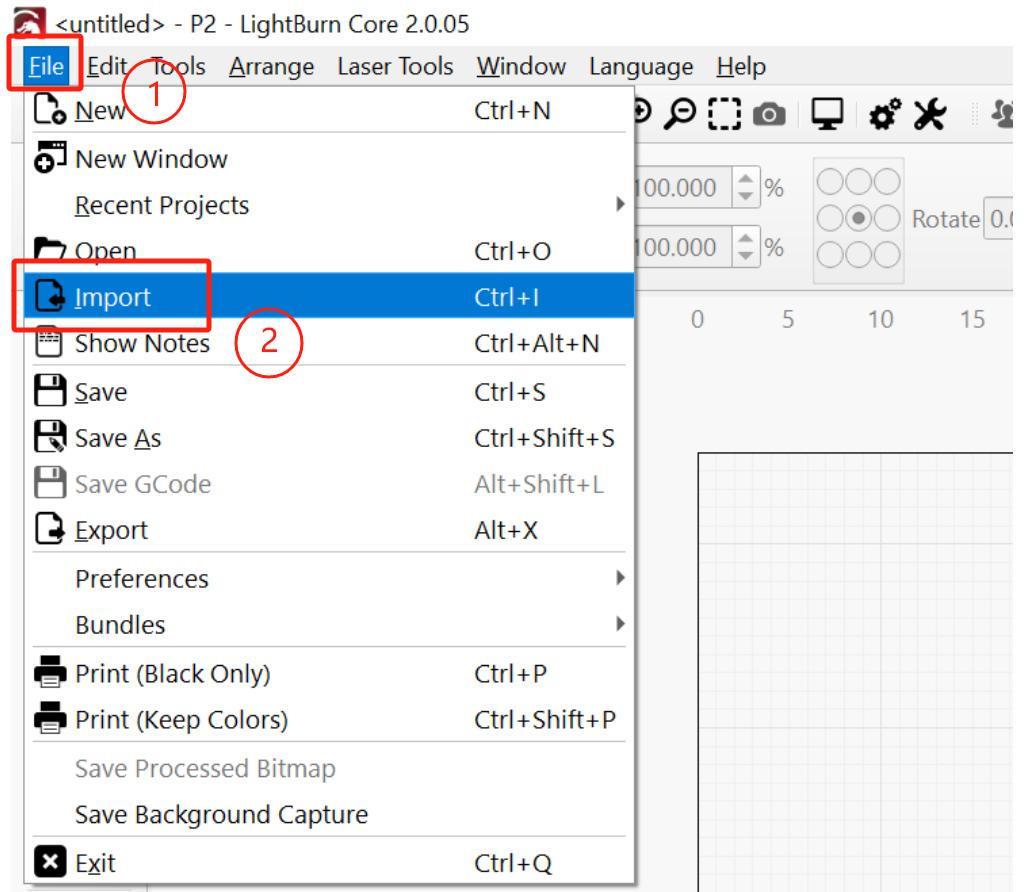Open the Arrange menu
This screenshot has height=892, width=1024.
(271, 66)
